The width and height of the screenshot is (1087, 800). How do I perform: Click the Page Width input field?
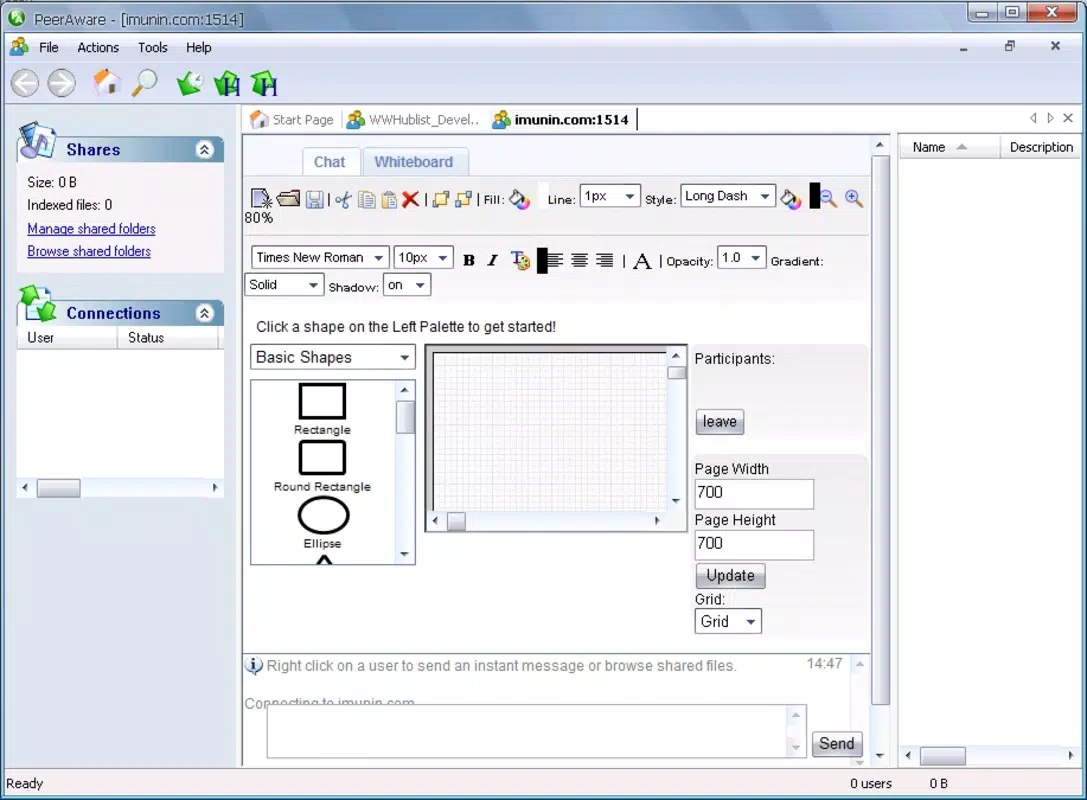pyautogui.click(x=754, y=494)
